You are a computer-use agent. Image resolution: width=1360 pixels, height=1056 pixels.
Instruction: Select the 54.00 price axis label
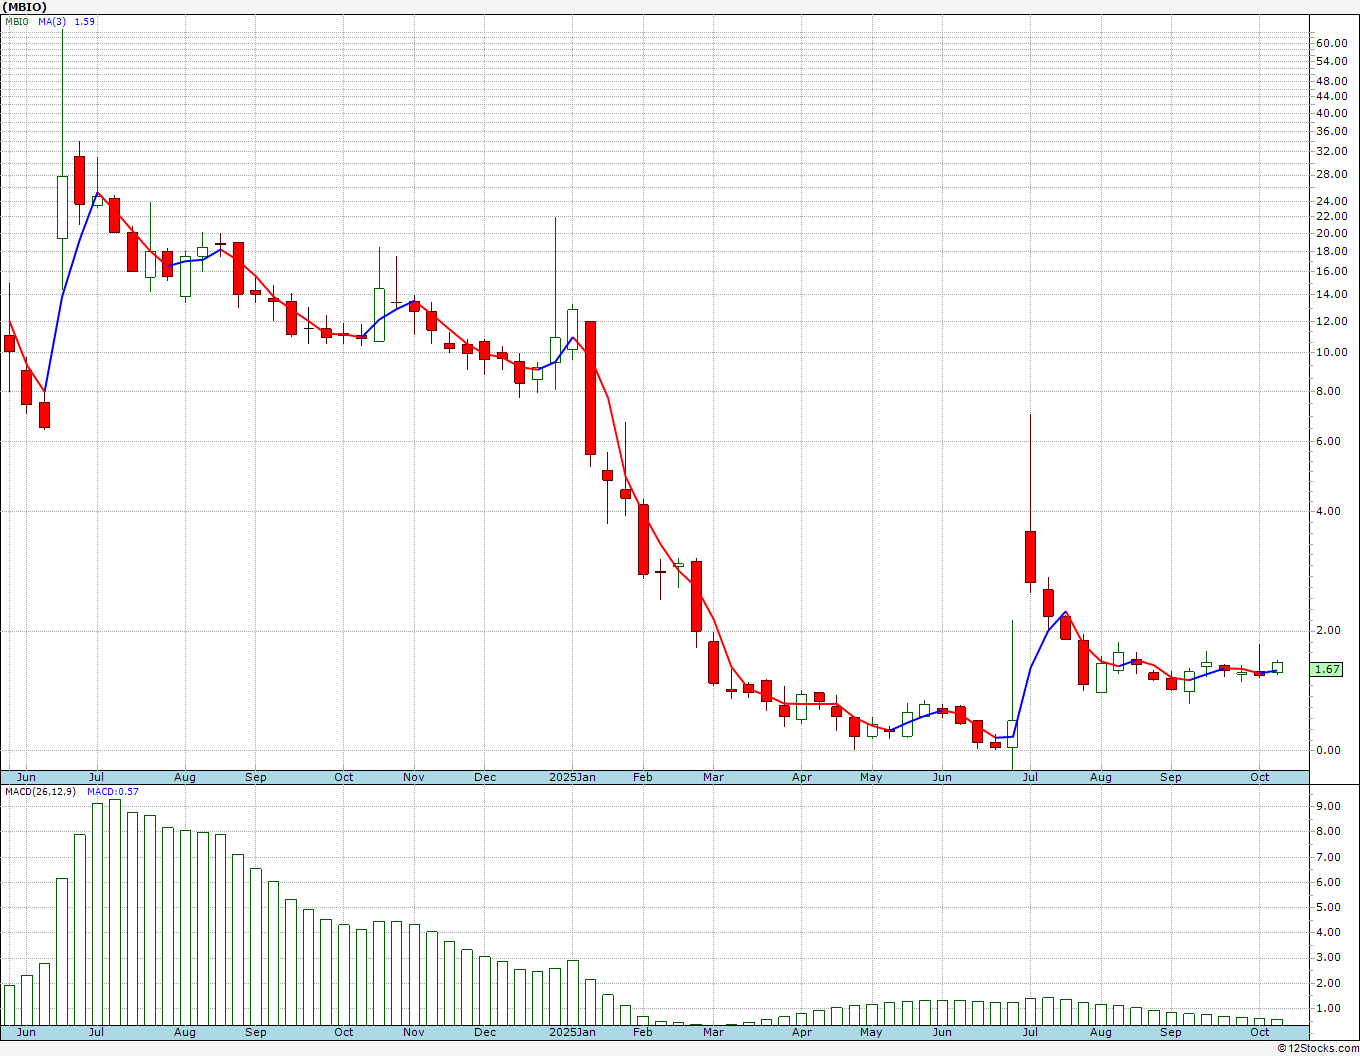coord(1331,61)
